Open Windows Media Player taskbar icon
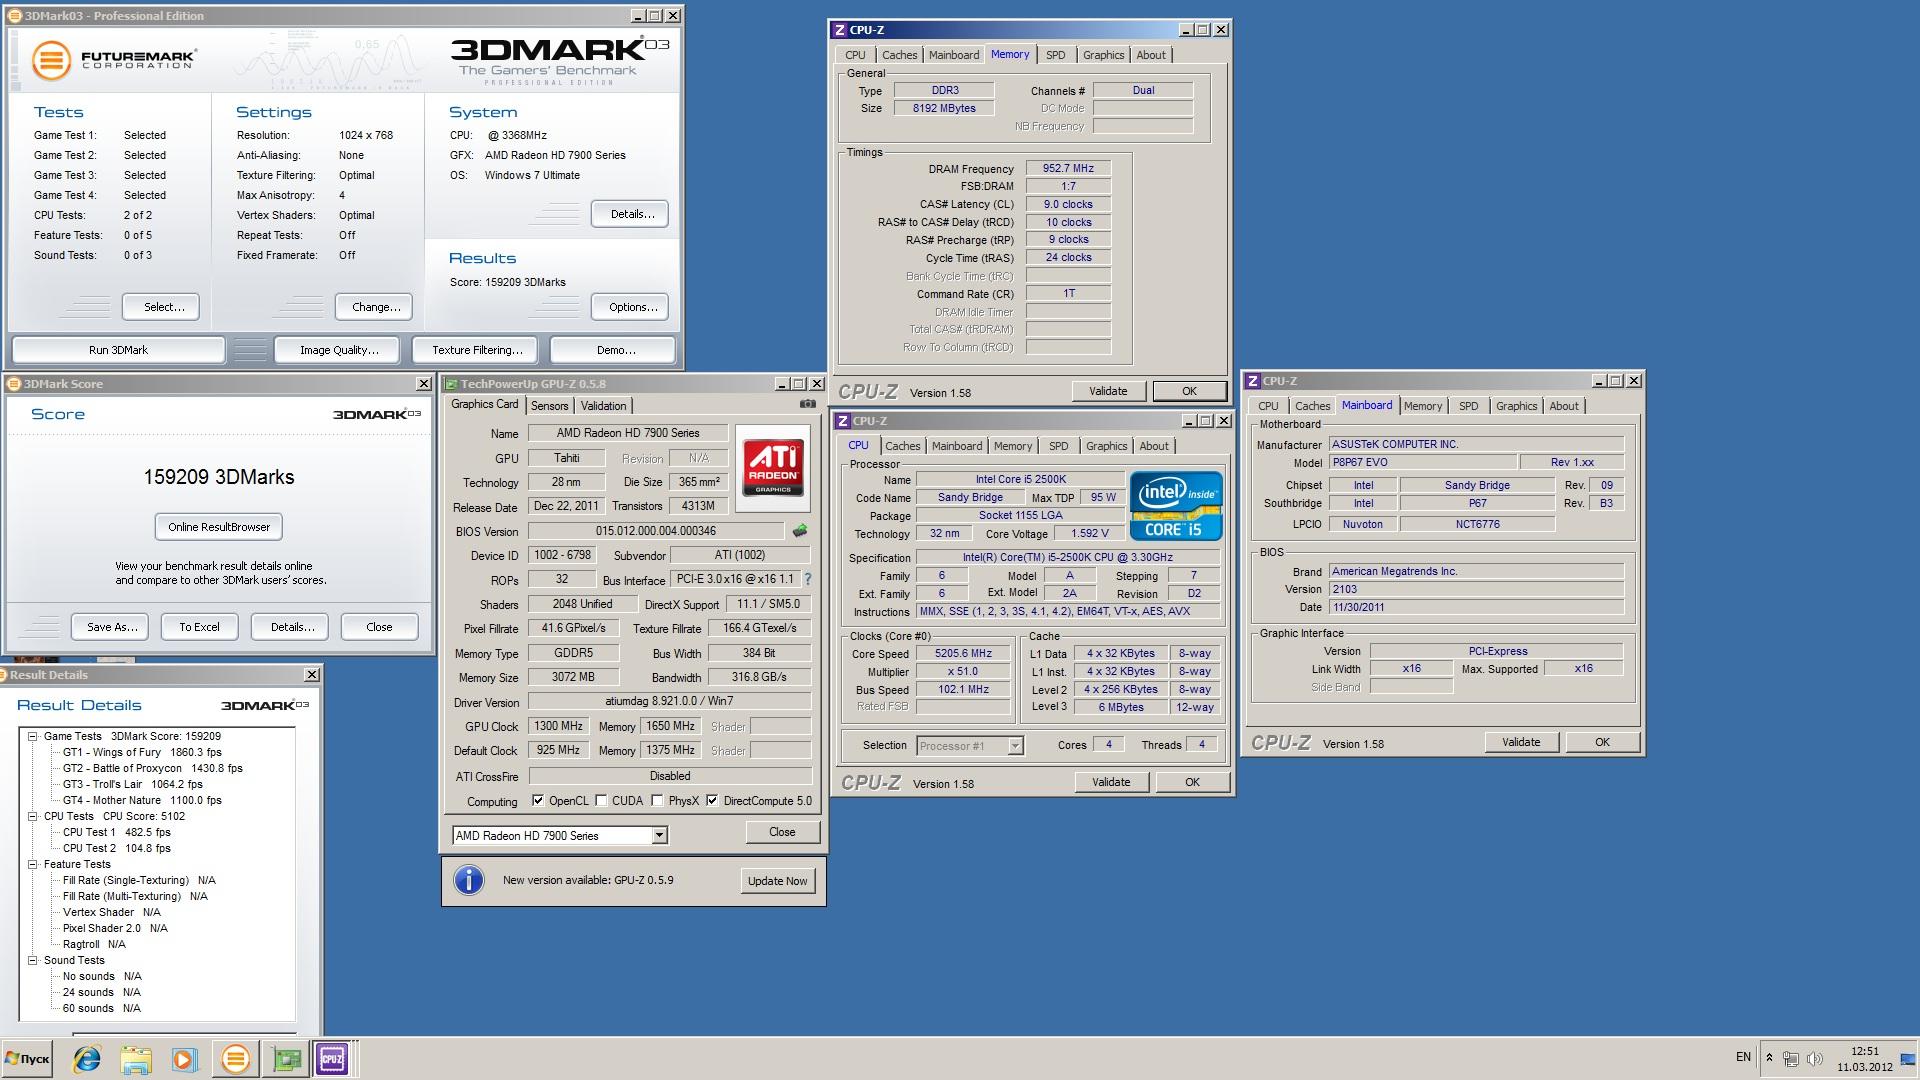 click(184, 1059)
